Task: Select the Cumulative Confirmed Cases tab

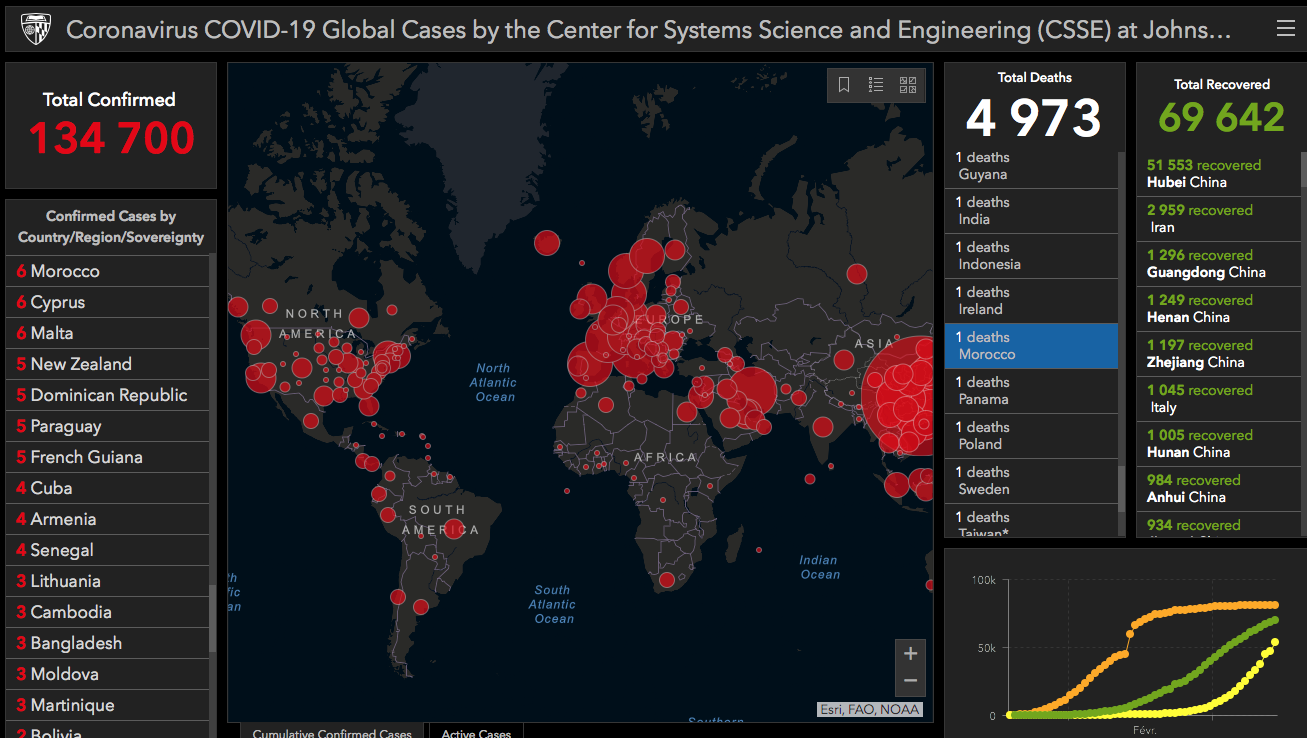Action: pos(332,732)
